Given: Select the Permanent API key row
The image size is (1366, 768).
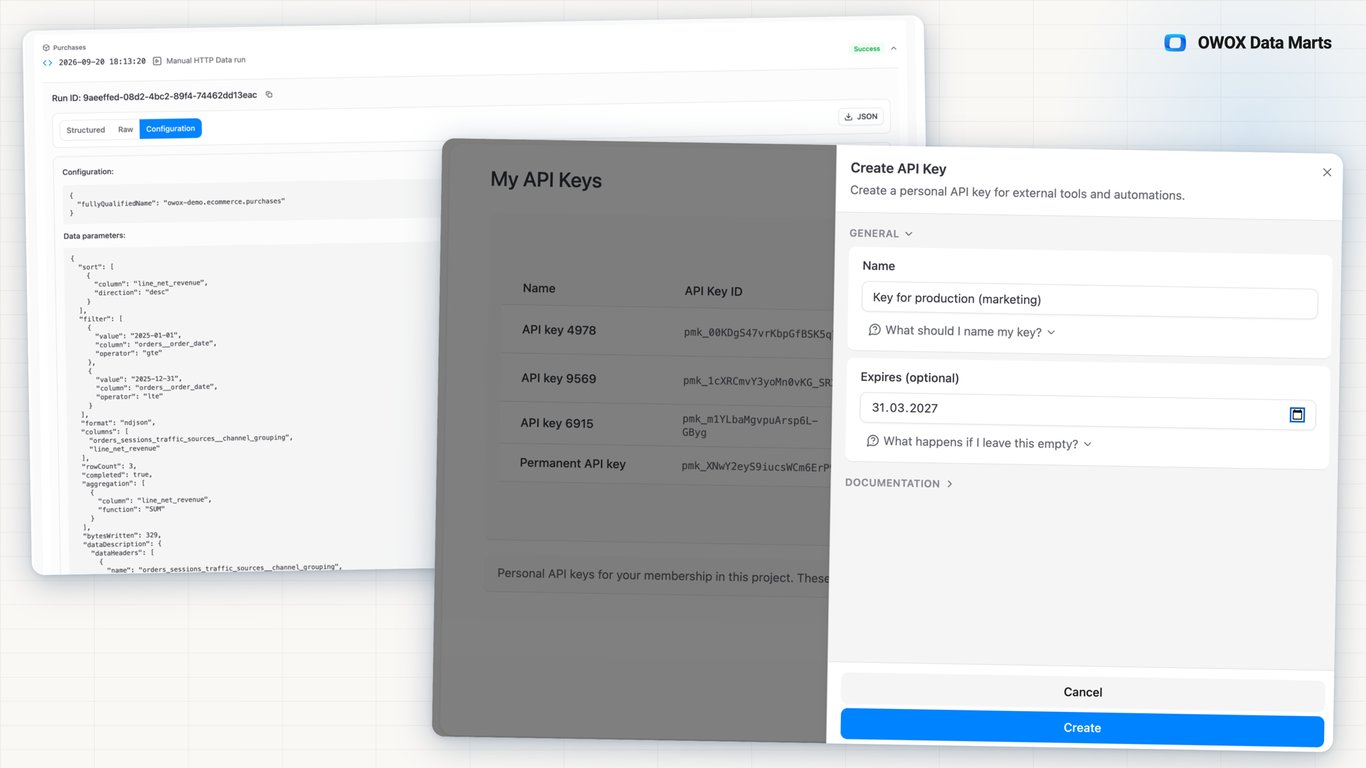Looking at the screenshot, I should pos(665,464).
